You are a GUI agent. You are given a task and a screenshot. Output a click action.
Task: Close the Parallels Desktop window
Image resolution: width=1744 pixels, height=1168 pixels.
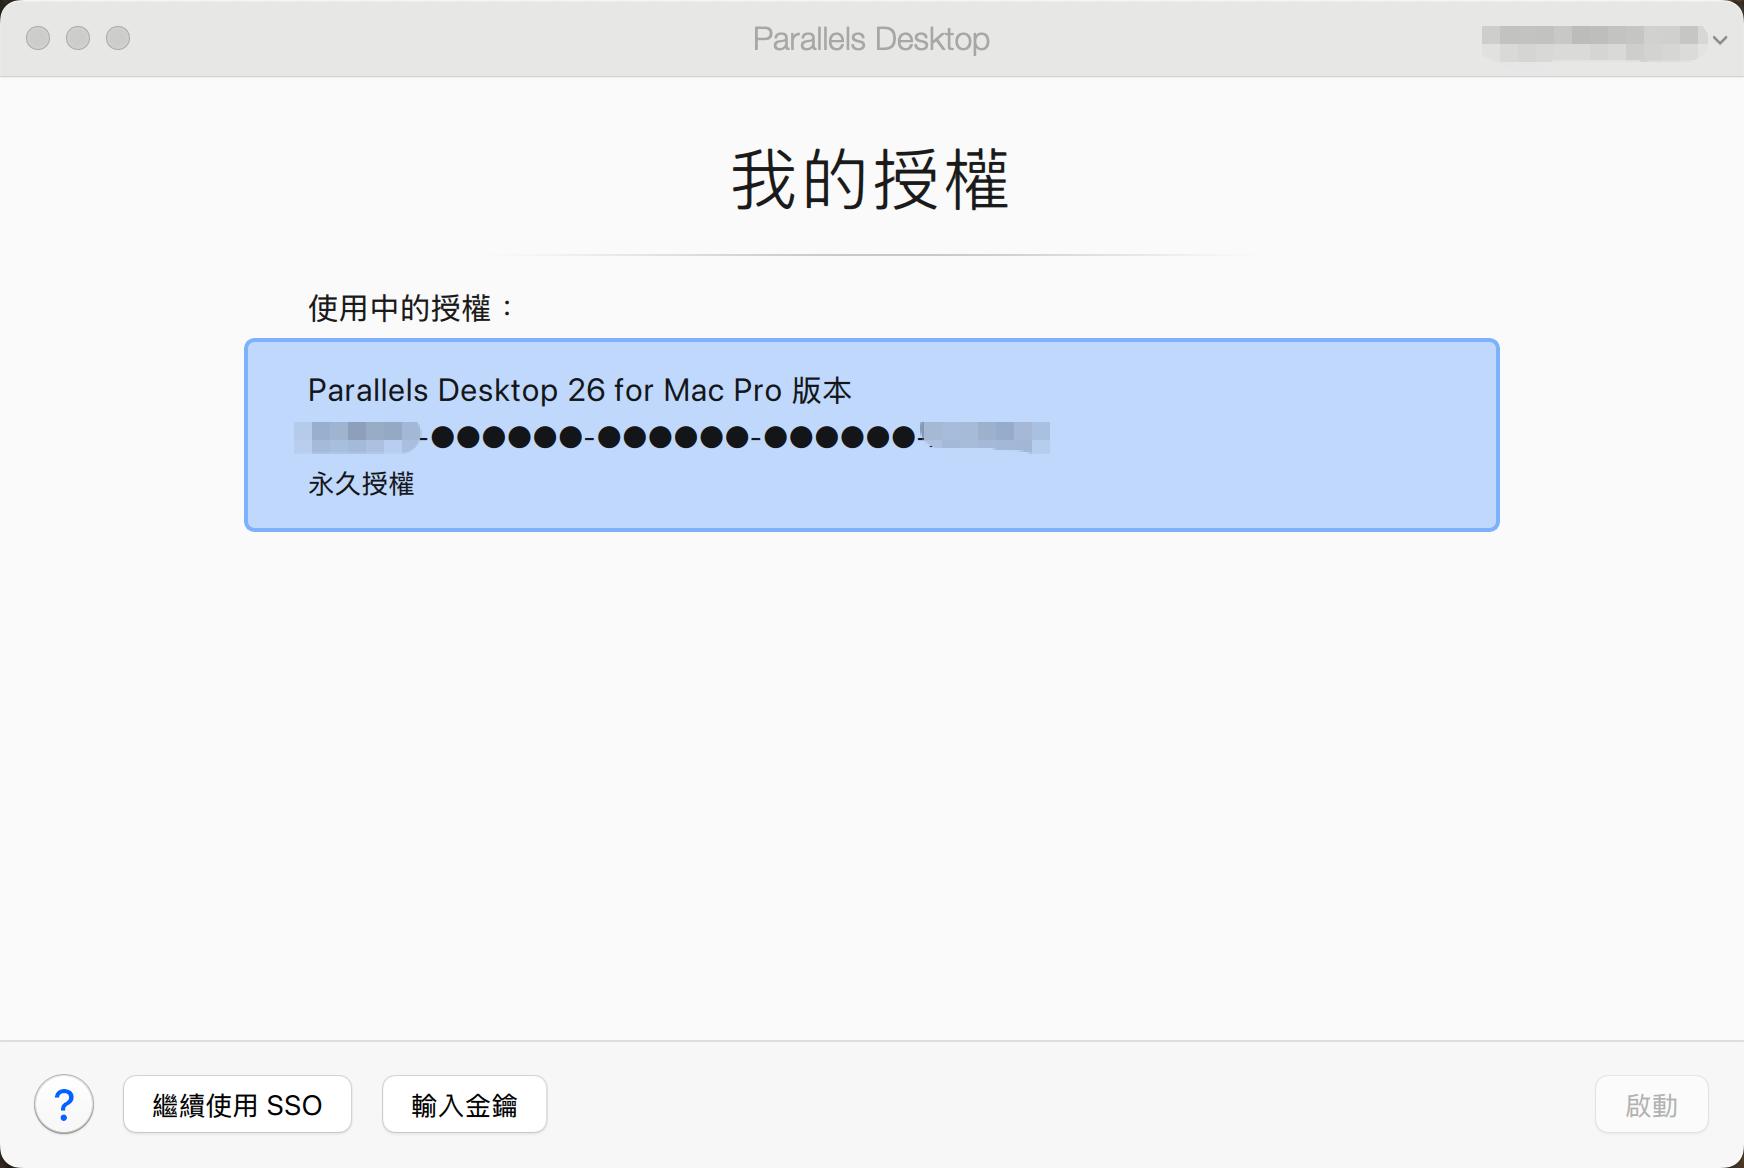click(38, 38)
